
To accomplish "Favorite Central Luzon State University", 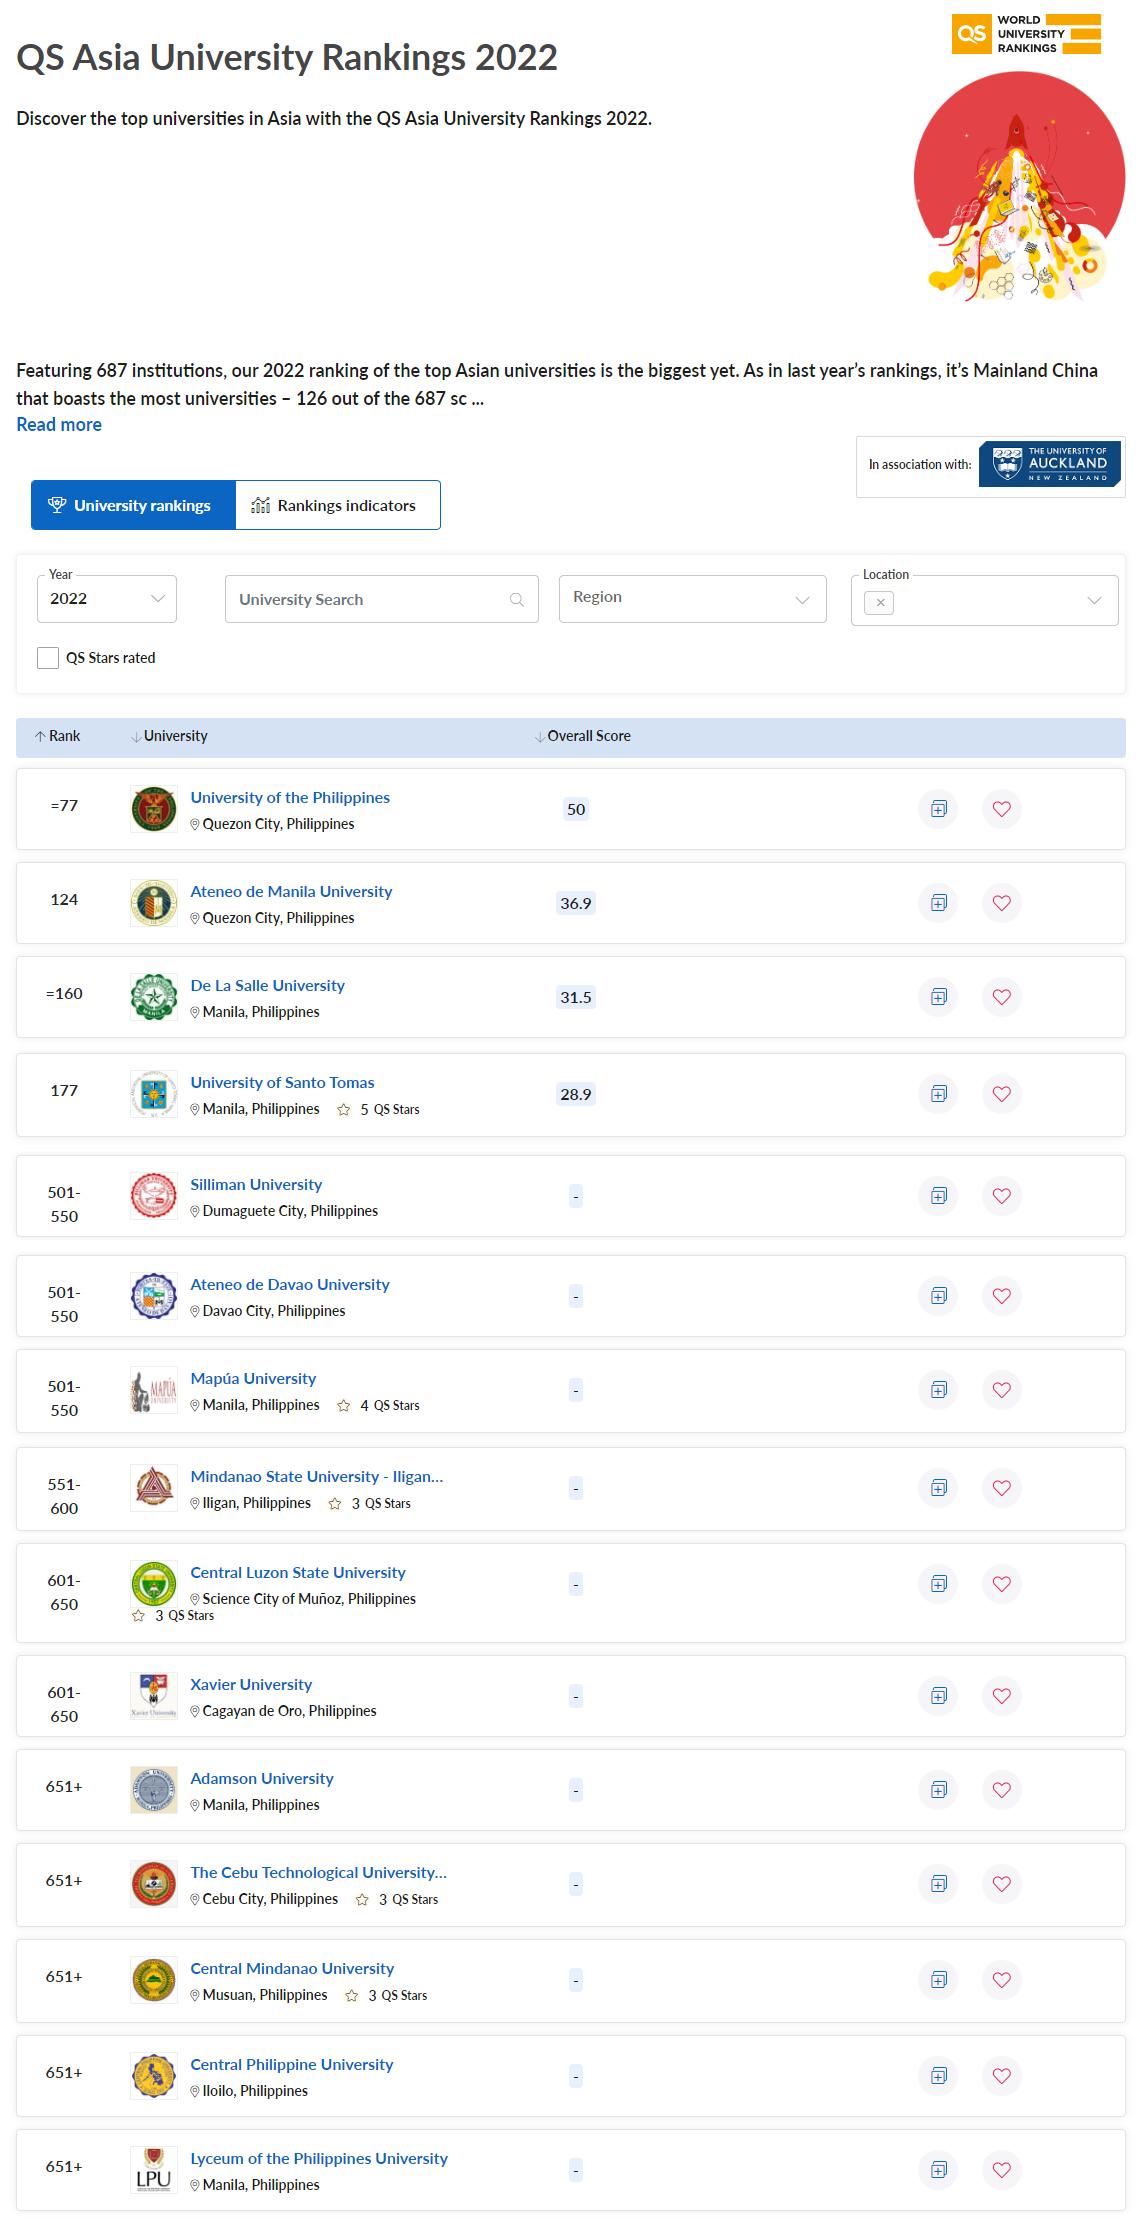I will point(1001,1584).
